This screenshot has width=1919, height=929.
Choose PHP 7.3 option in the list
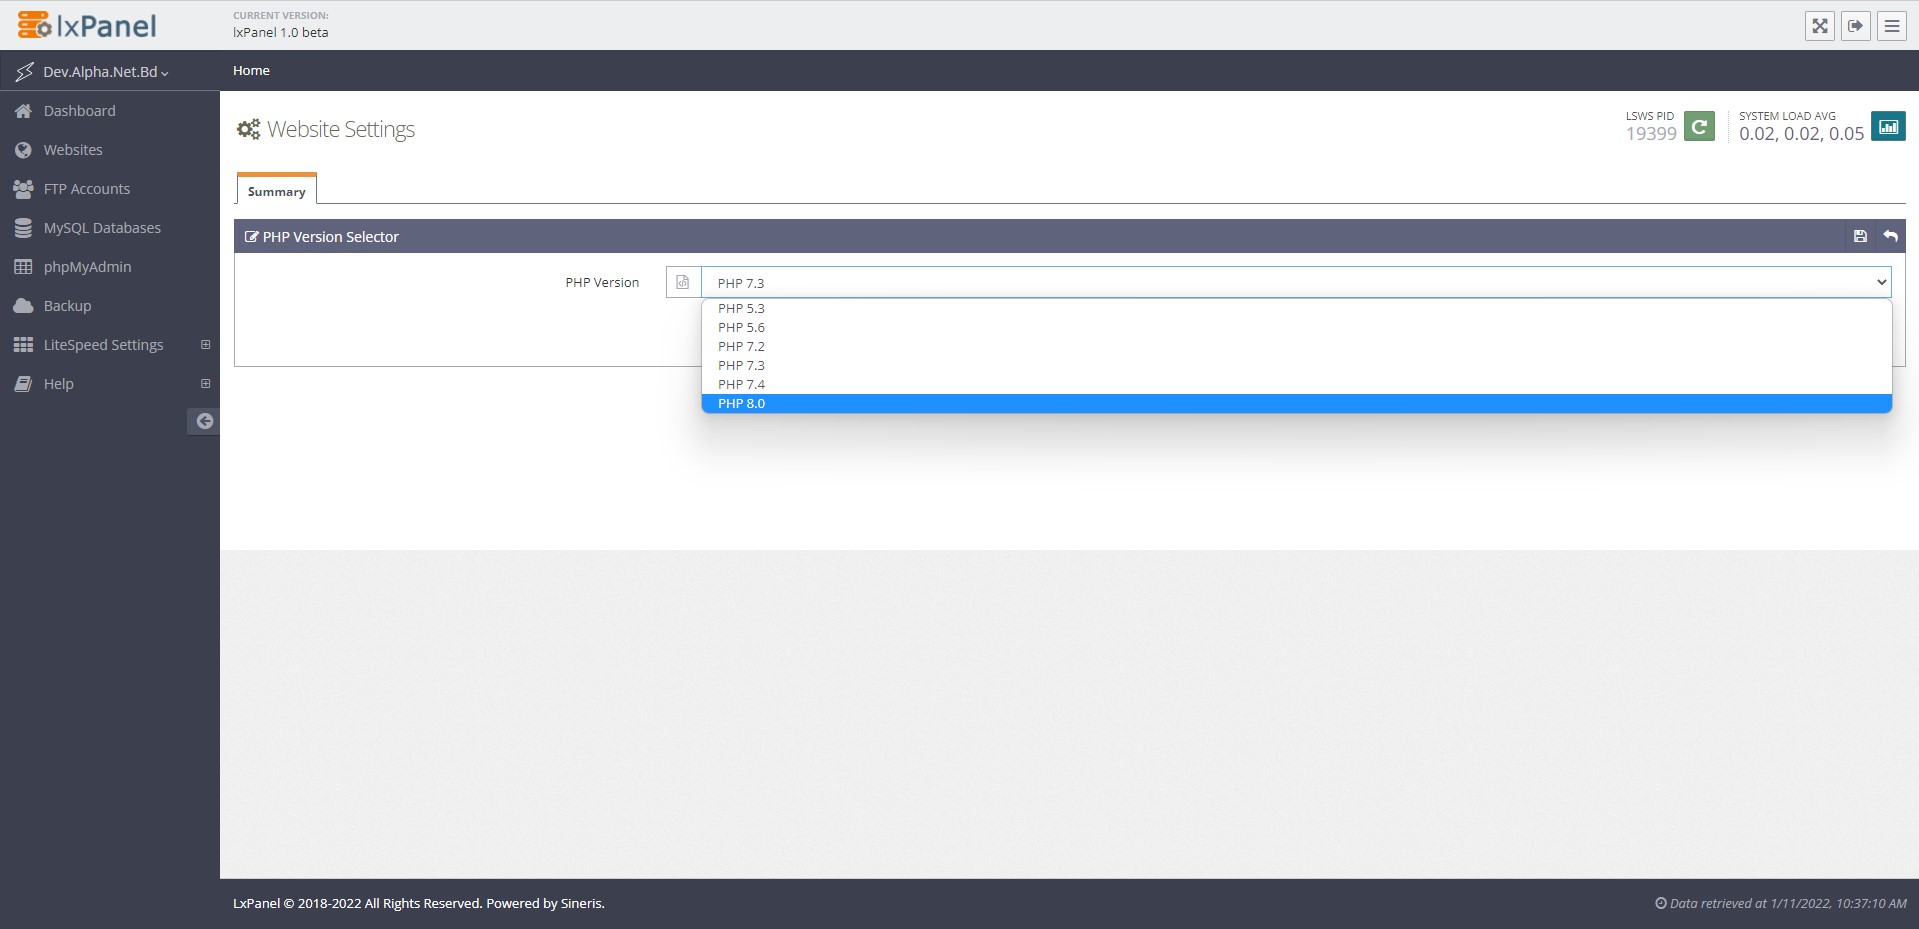coord(1296,365)
